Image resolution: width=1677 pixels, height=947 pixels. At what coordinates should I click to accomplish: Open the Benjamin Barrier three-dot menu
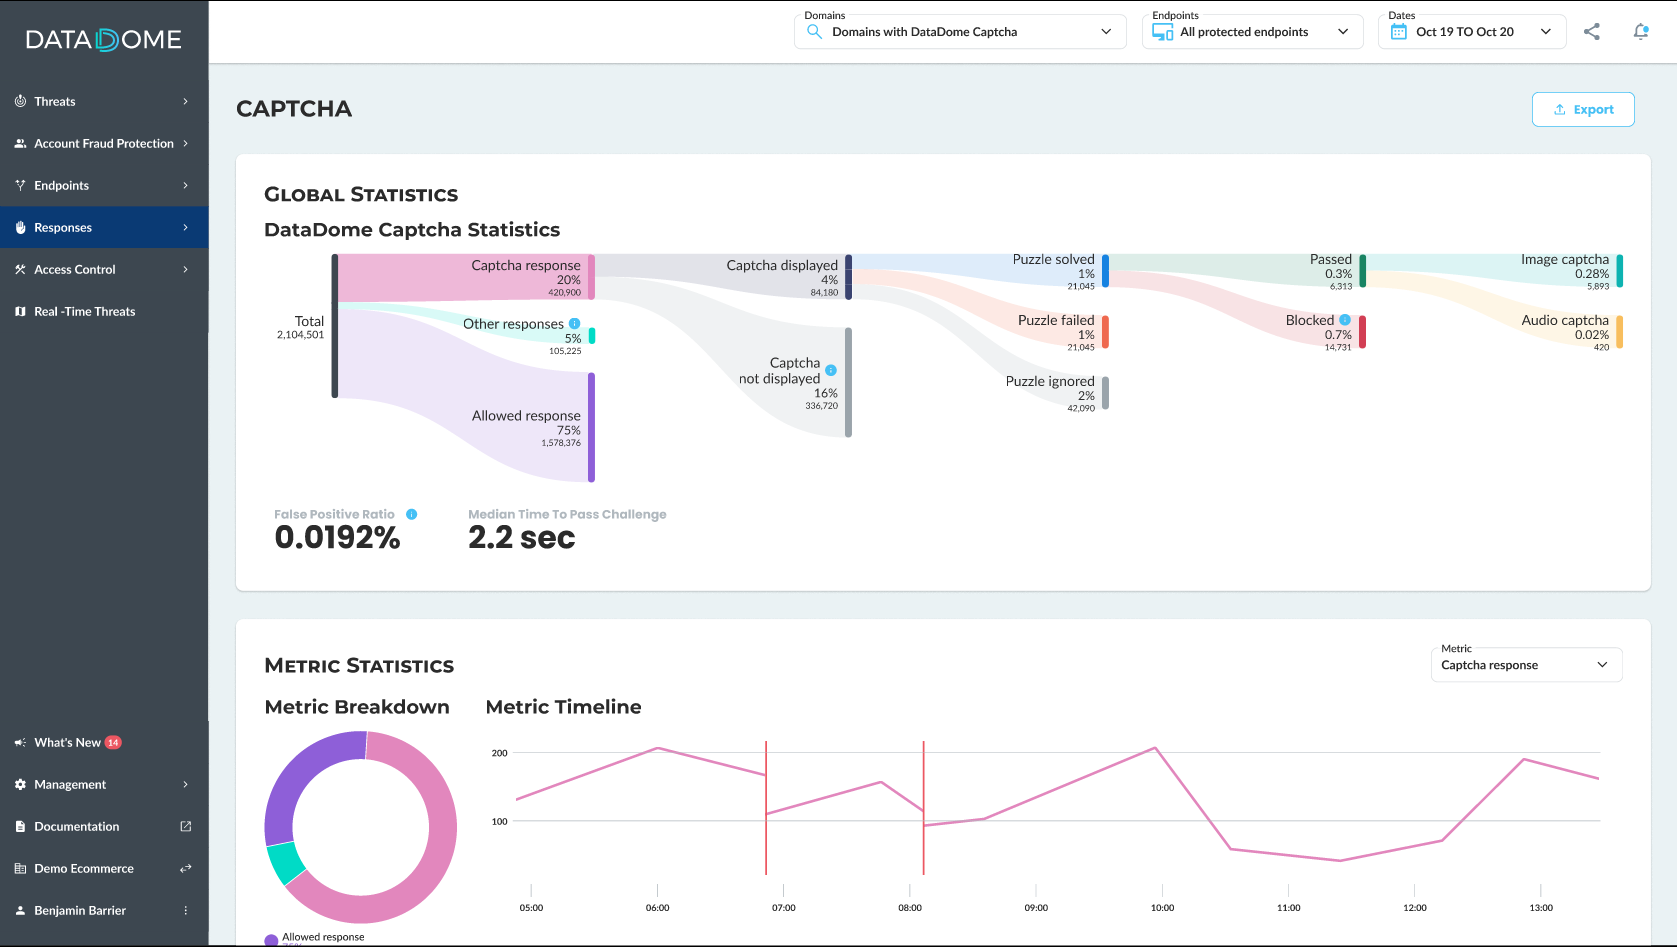[185, 910]
